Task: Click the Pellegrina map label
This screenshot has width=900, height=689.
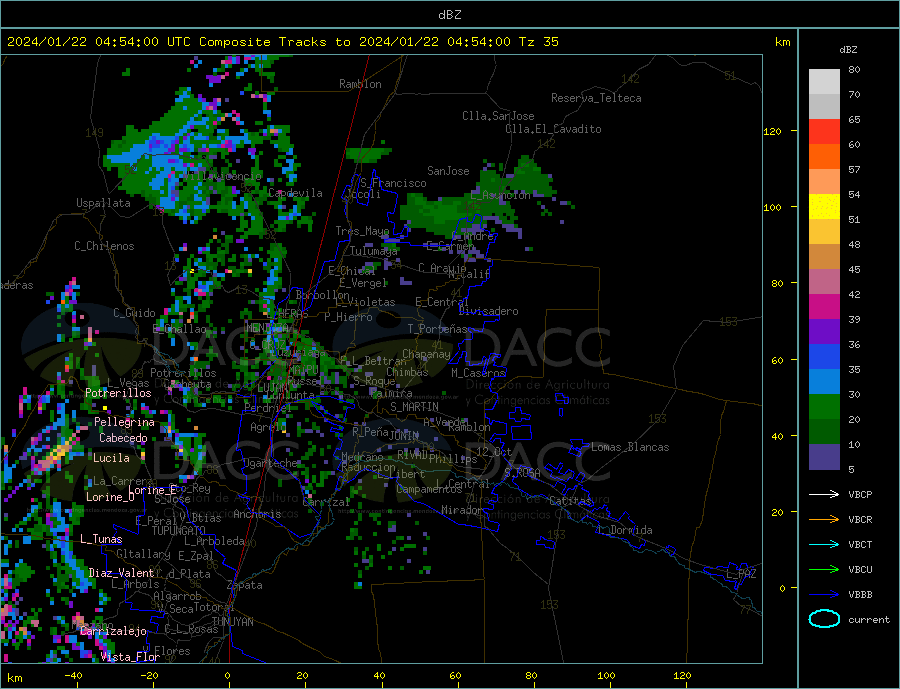Action: coord(125,422)
